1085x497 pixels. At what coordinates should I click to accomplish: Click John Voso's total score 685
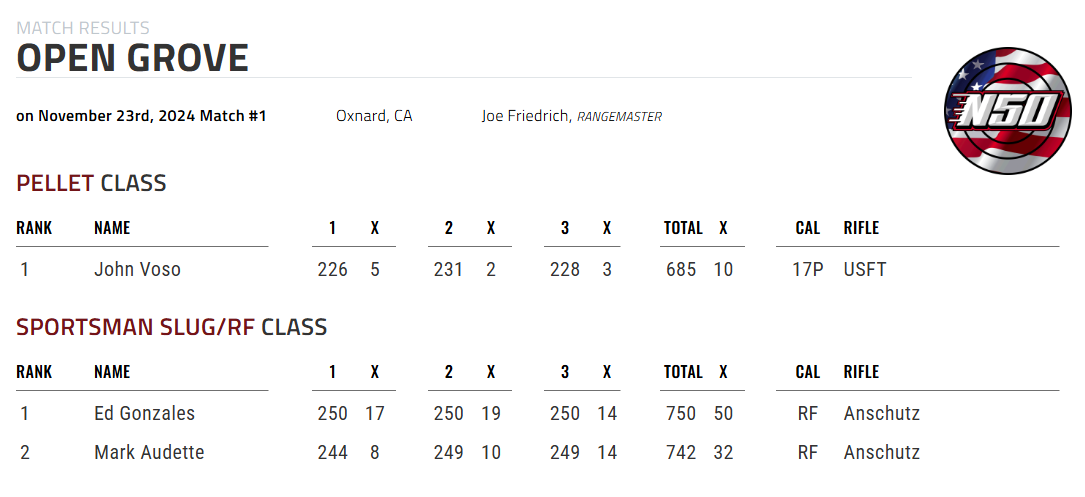(x=681, y=269)
